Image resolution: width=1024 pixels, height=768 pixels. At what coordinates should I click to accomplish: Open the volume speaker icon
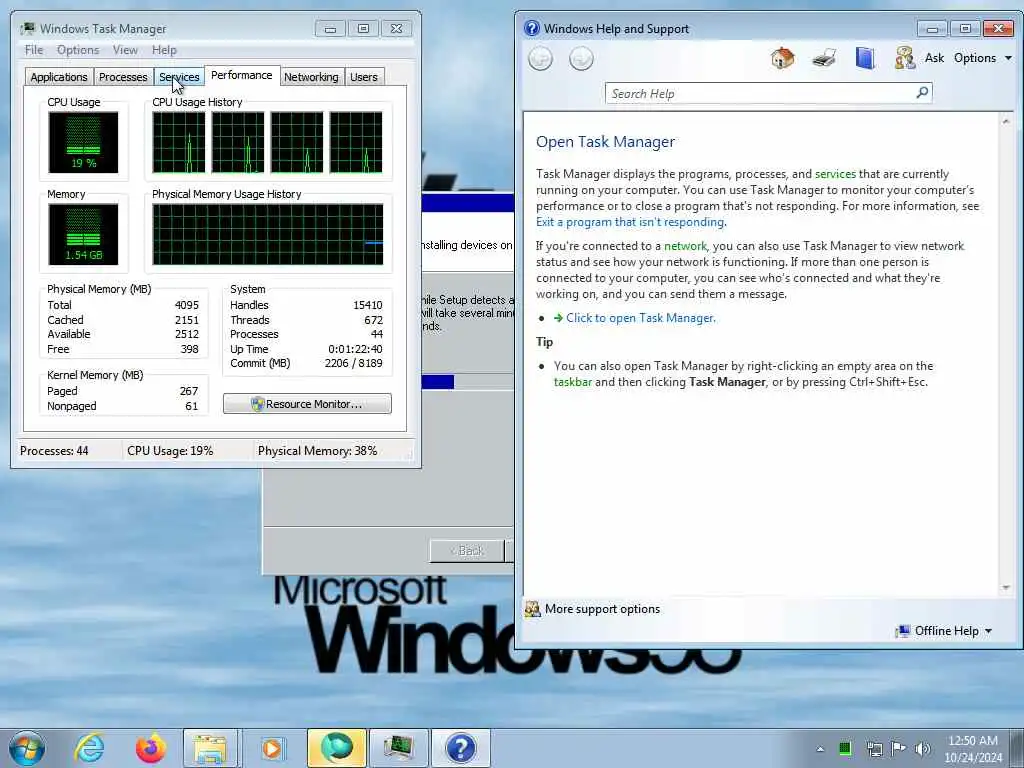[923, 748]
